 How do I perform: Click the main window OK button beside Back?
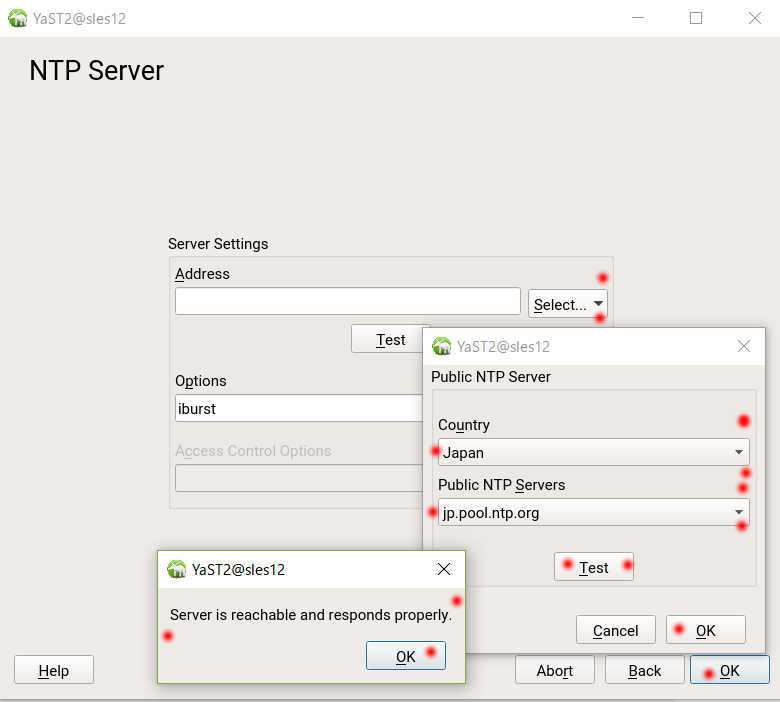[730, 670]
